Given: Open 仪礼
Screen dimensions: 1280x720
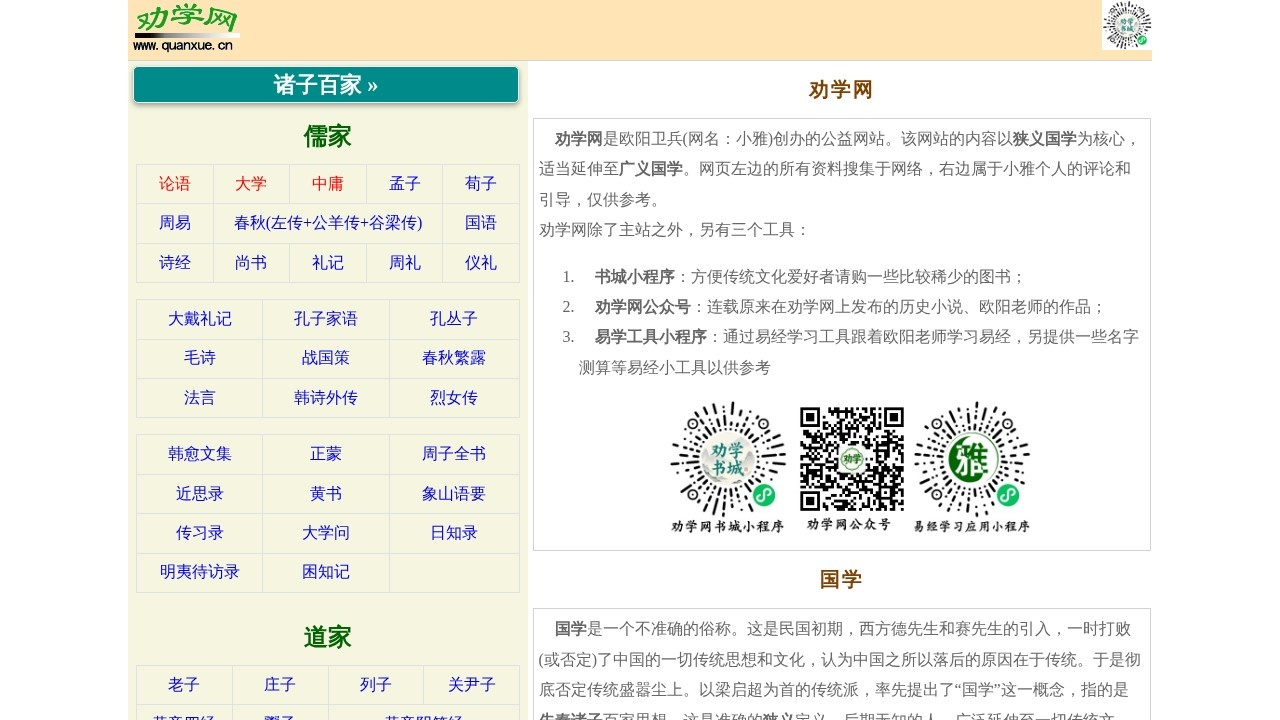Looking at the screenshot, I should pyautogui.click(x=481, y=263).
